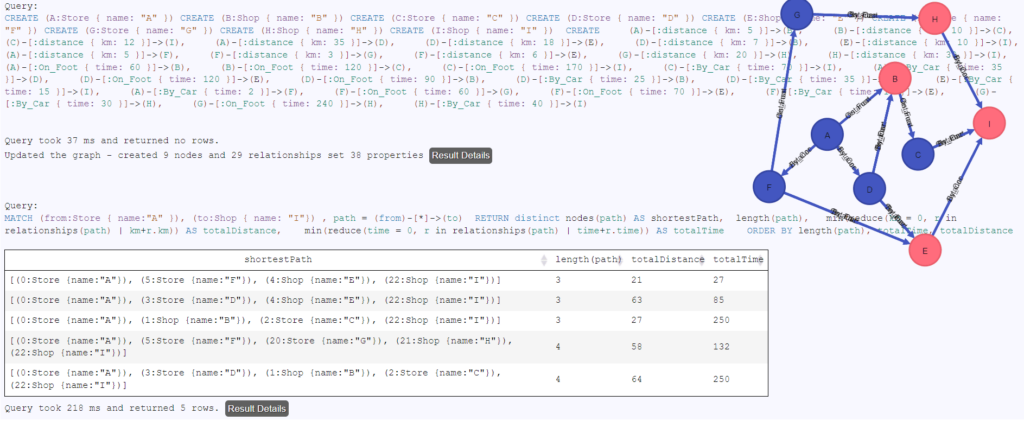
Task: Sort by the length(path) column sort arrows
Action: tap(621, 260)
